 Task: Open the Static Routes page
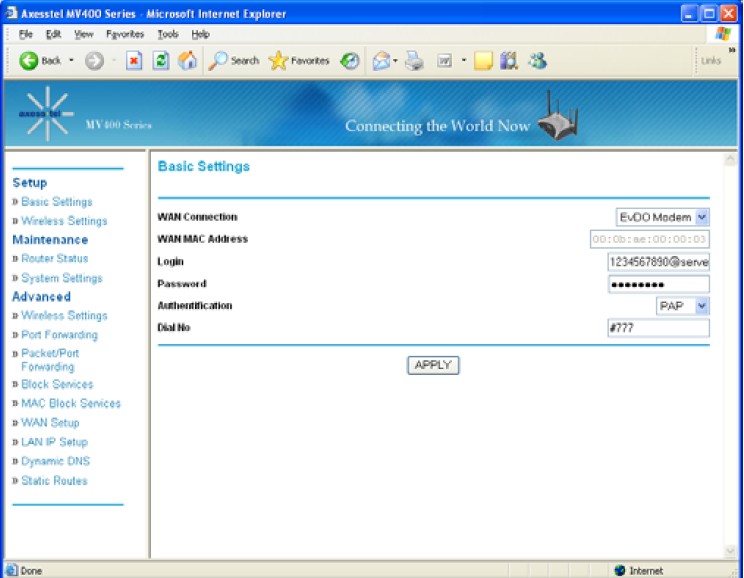(54, 480)
